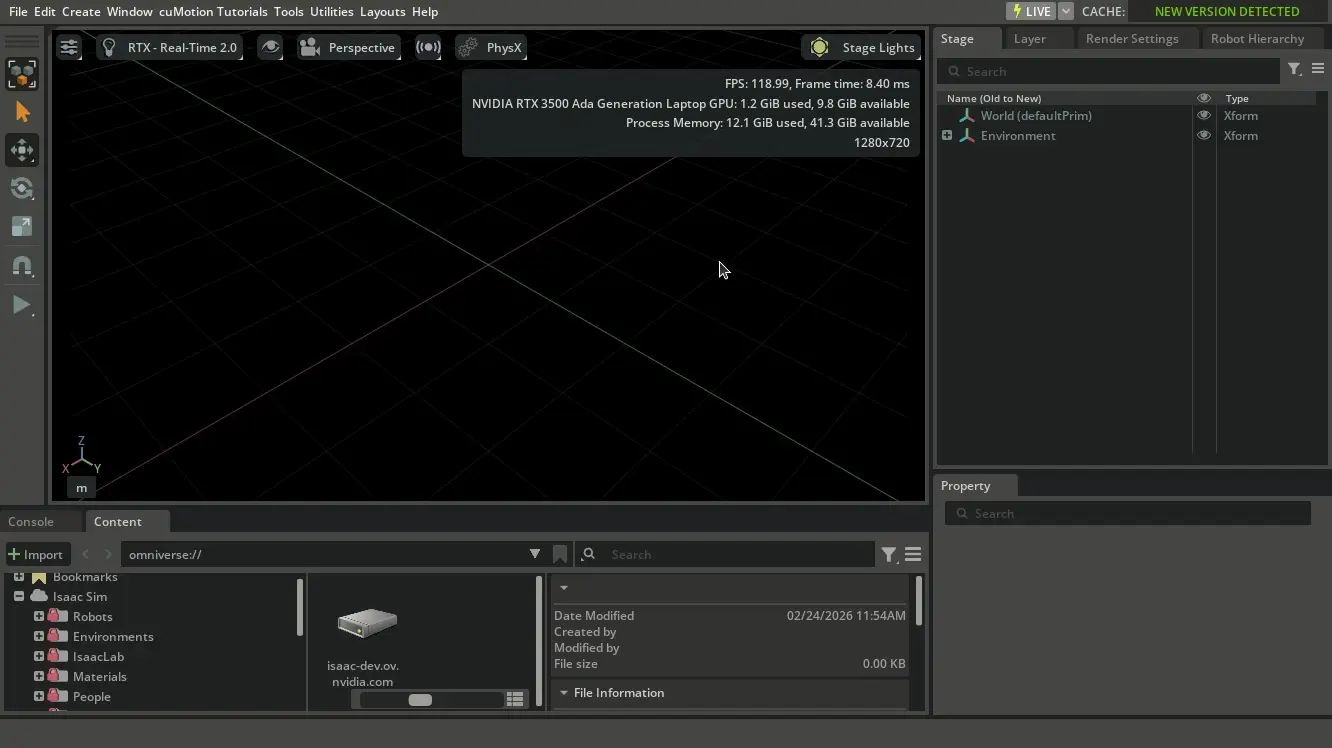The width and height of the screenshot is (1332, 748).
Task: Expand the Environment tree item
Action: [x=947, y=136]
